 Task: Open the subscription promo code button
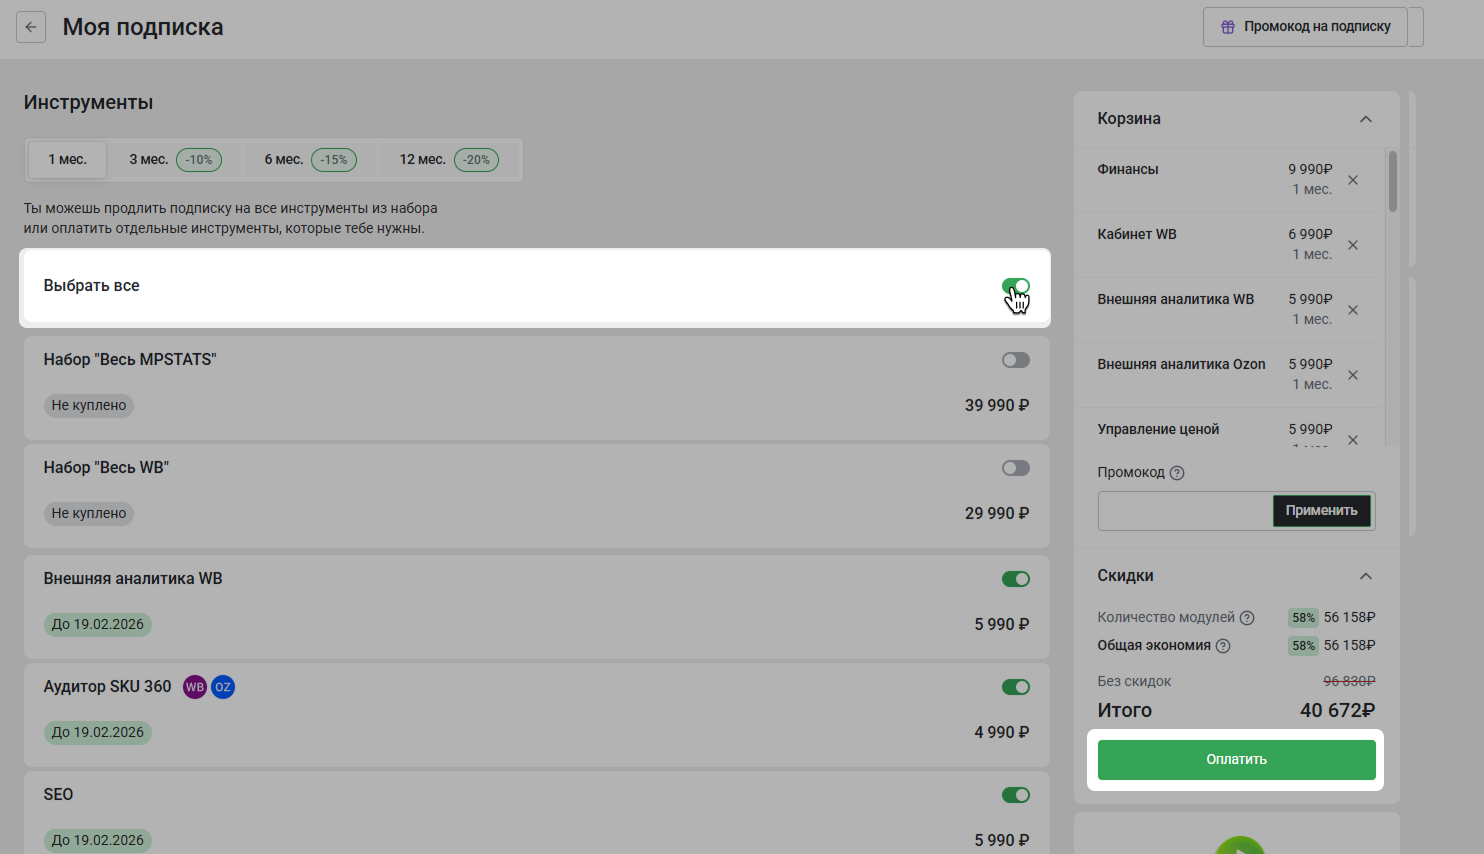[1305, 27]
